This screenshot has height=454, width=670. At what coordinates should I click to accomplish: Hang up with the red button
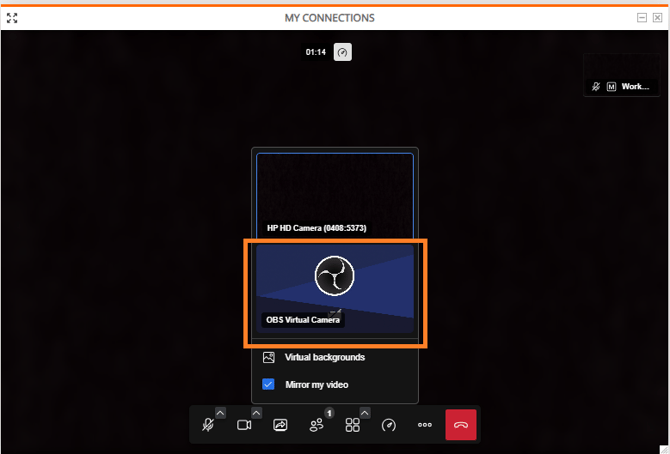coord(461,425)
